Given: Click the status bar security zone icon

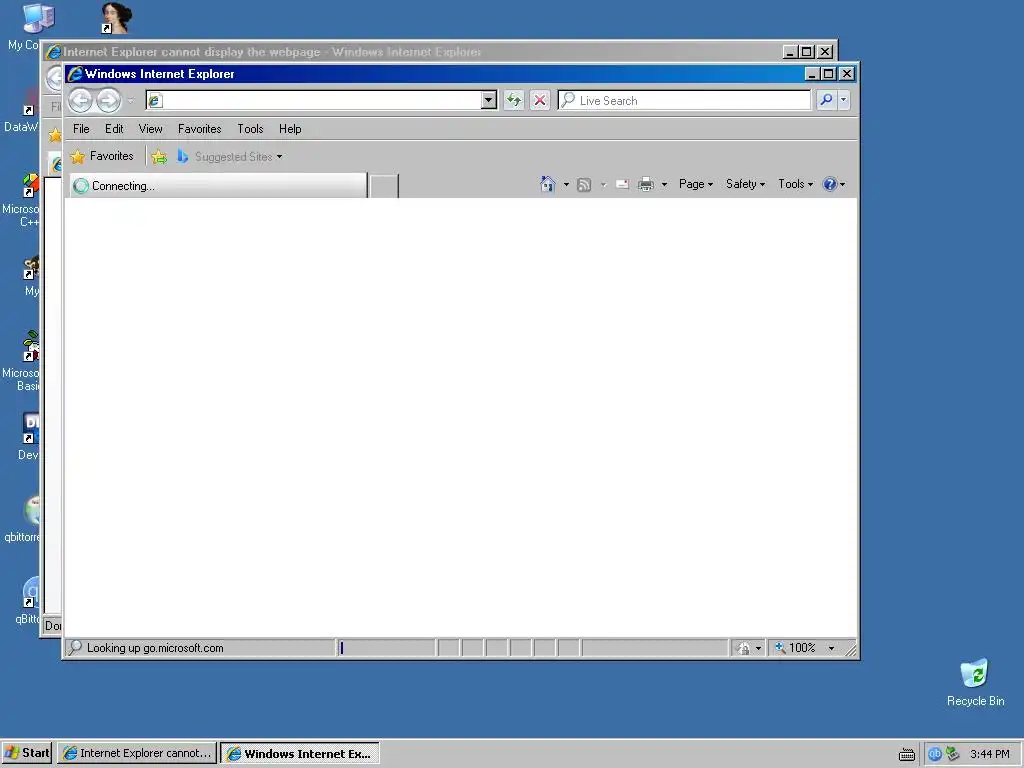Looking at the screenshot, I should pyautogui.click(x=743, y=648).
